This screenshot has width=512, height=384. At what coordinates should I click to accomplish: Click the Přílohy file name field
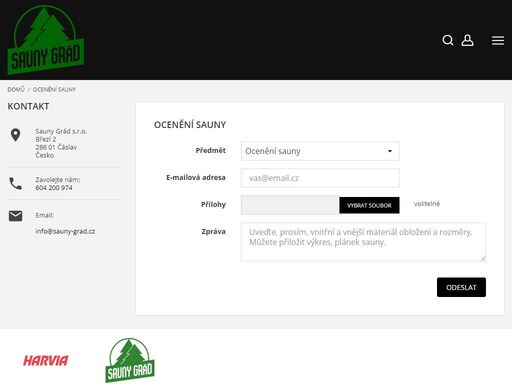point(290,205)
